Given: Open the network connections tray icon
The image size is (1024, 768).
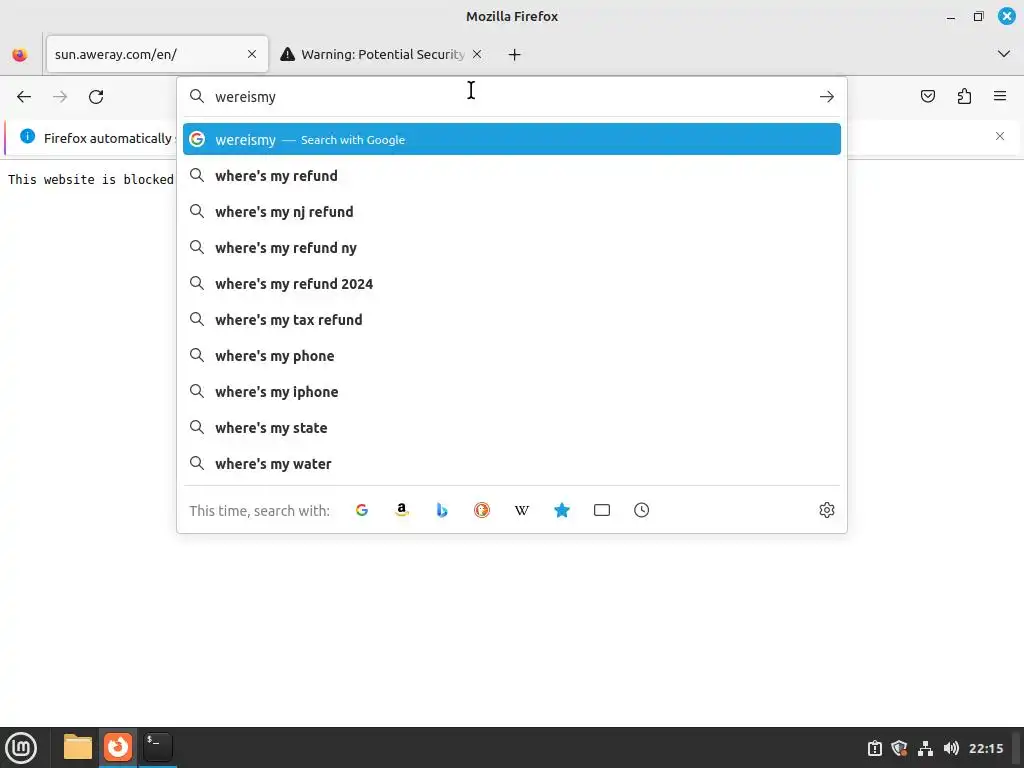Looking at the screenshot, I should [925, 748].
